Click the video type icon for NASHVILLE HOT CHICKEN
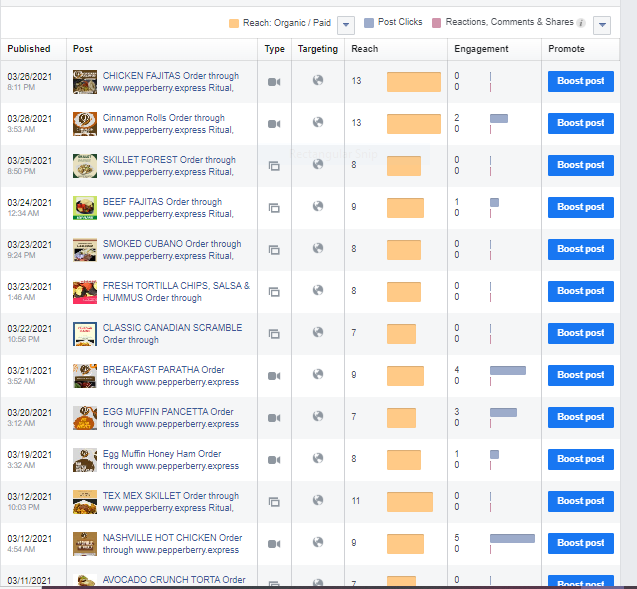Viewport: 637px width, 589px height. (274, 544)
